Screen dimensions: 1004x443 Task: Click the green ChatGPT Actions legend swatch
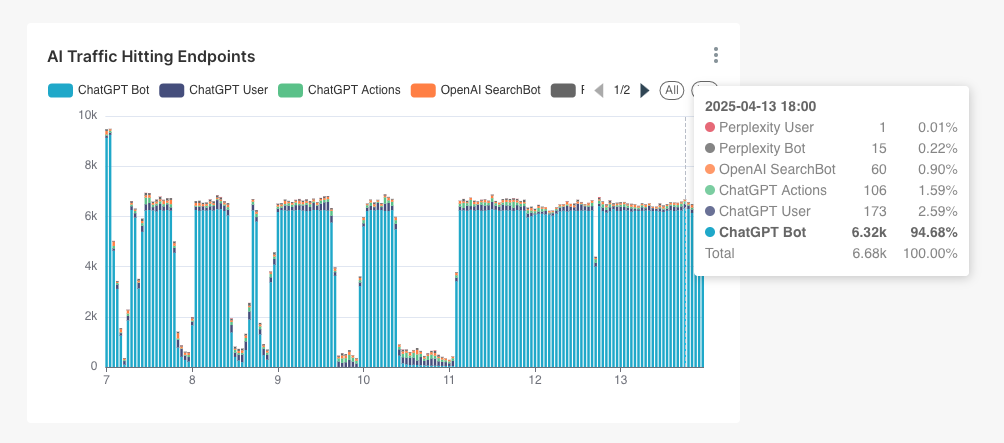coord(290,90)
